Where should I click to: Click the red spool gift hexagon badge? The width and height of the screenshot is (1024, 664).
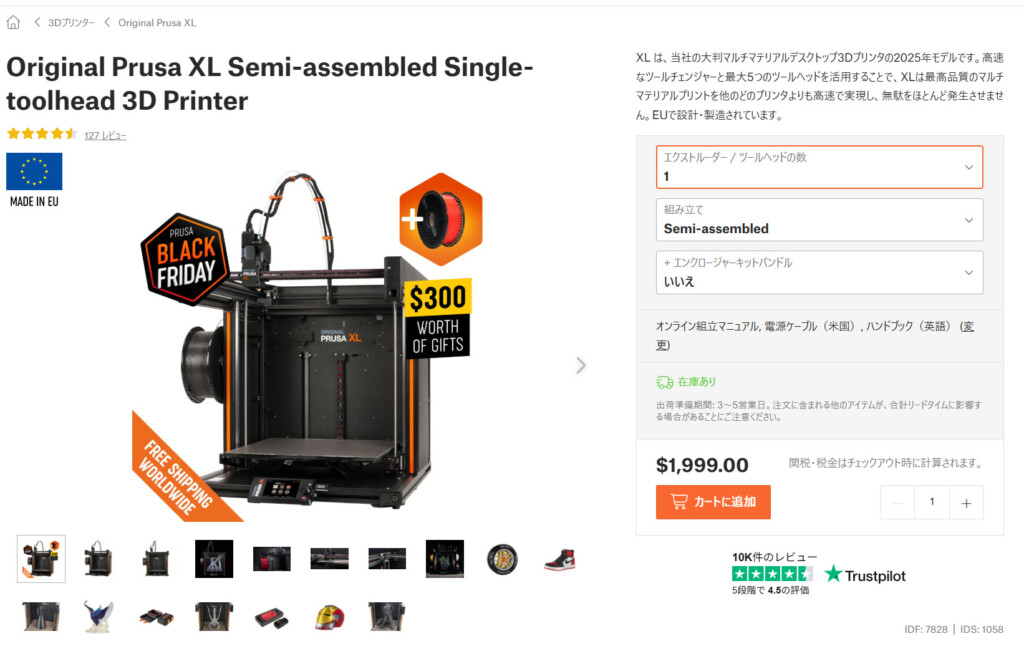coord(441,219)
